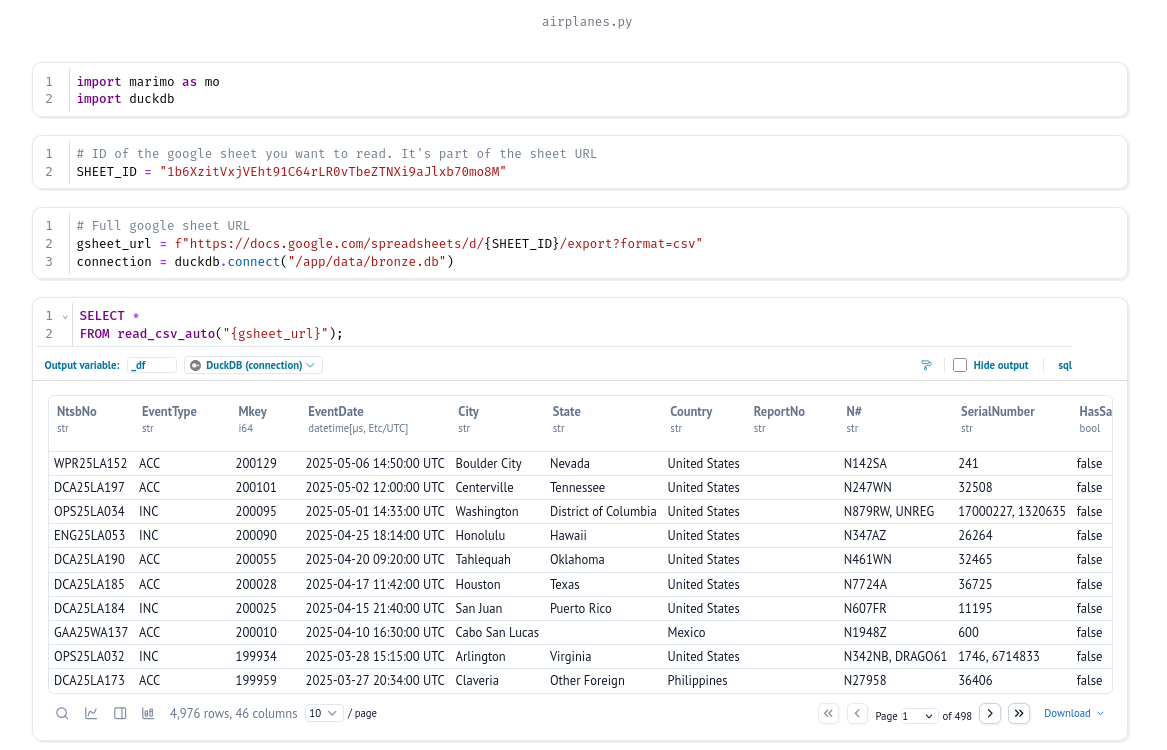Click the format SQL paint-roller icon
This screenshot has width=1167, height=750.
coord(926,366)
